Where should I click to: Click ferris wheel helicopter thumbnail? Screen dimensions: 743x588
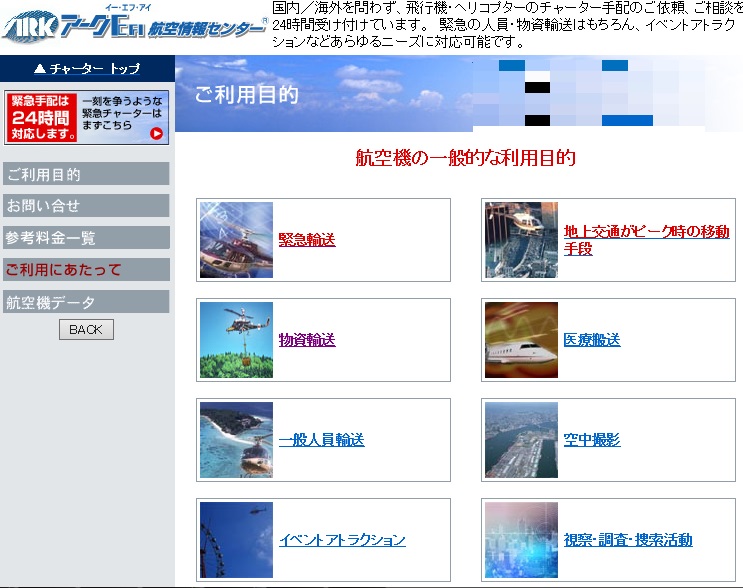click(x=236, y=540)
